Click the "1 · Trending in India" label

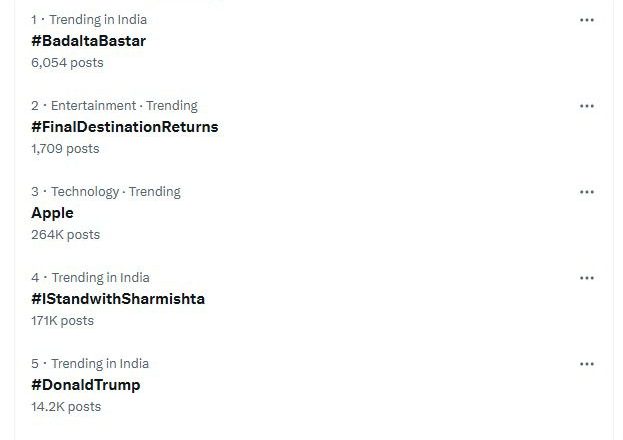pyautogui.click(x=89, y=20)
